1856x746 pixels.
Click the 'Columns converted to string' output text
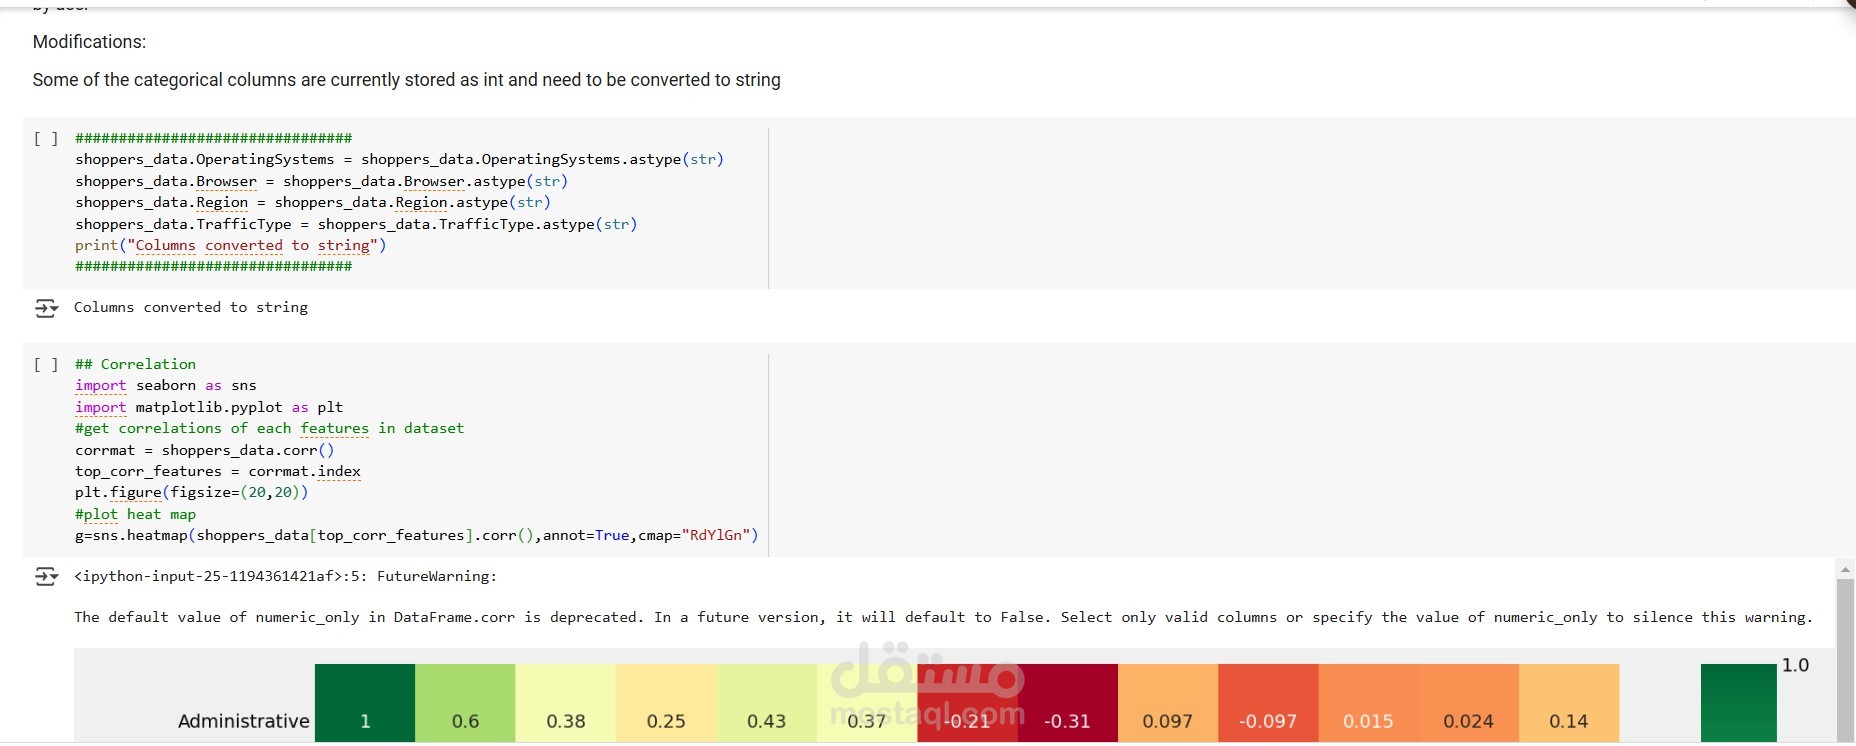tap(191, 308)
